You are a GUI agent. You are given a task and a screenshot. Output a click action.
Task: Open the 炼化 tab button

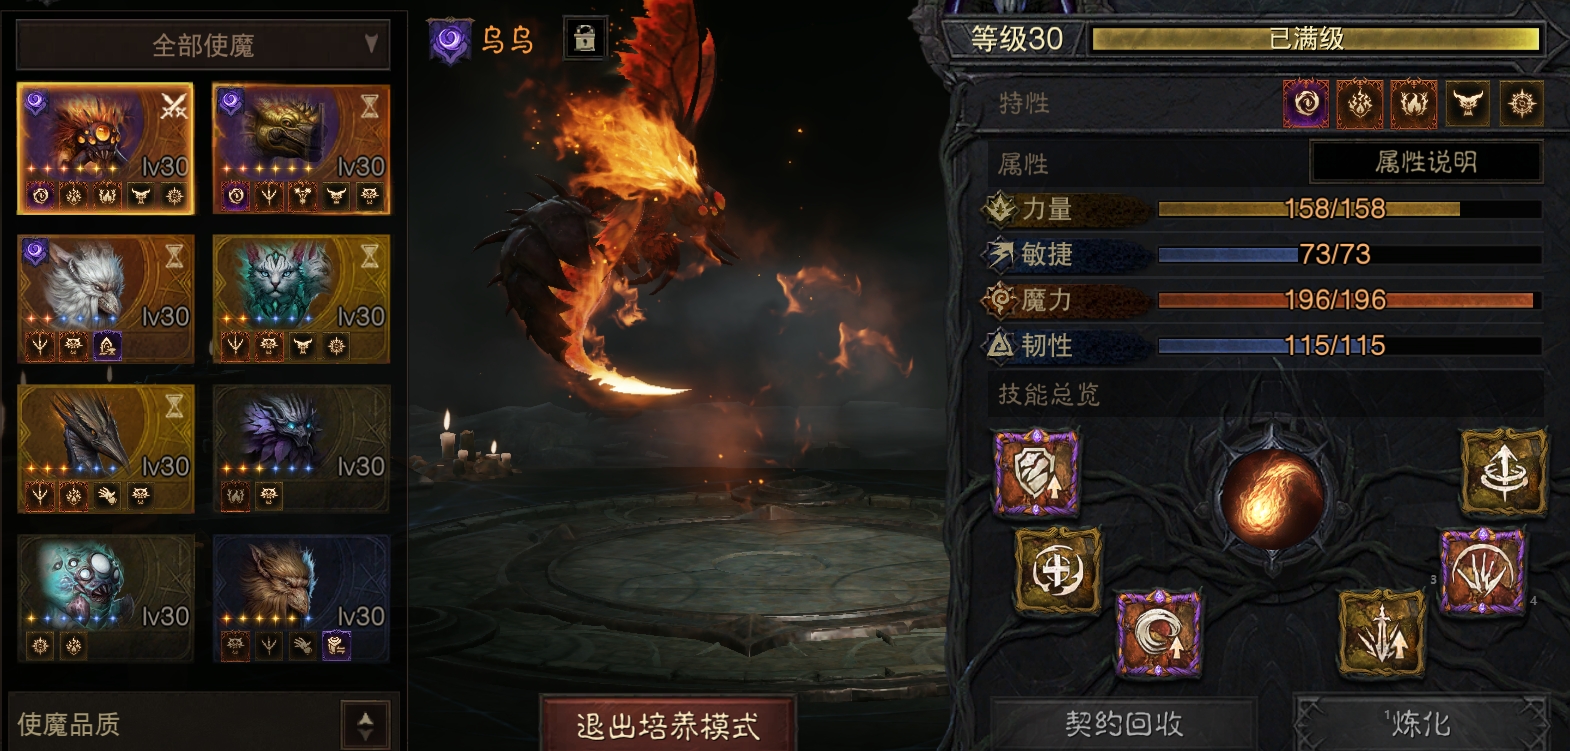(1420, 723)
